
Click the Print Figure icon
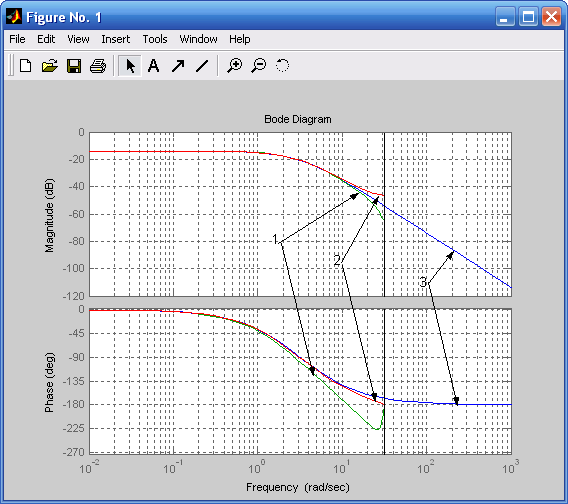pos(98,66)
